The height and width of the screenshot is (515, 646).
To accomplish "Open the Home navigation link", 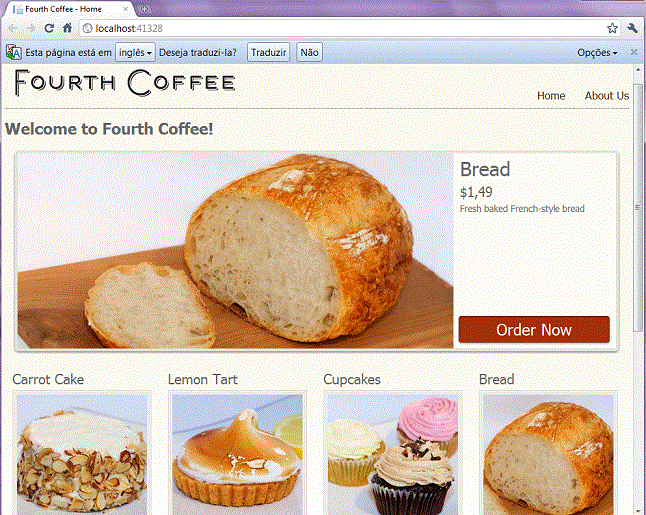I will (x=551, y=96).
